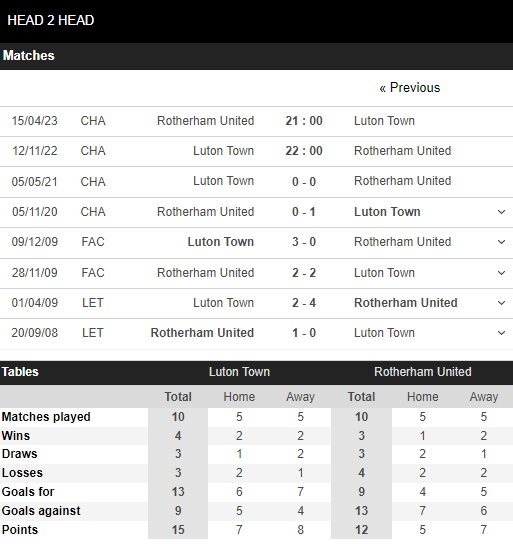Select the LET competition on 20/09/08

[93, 333]
